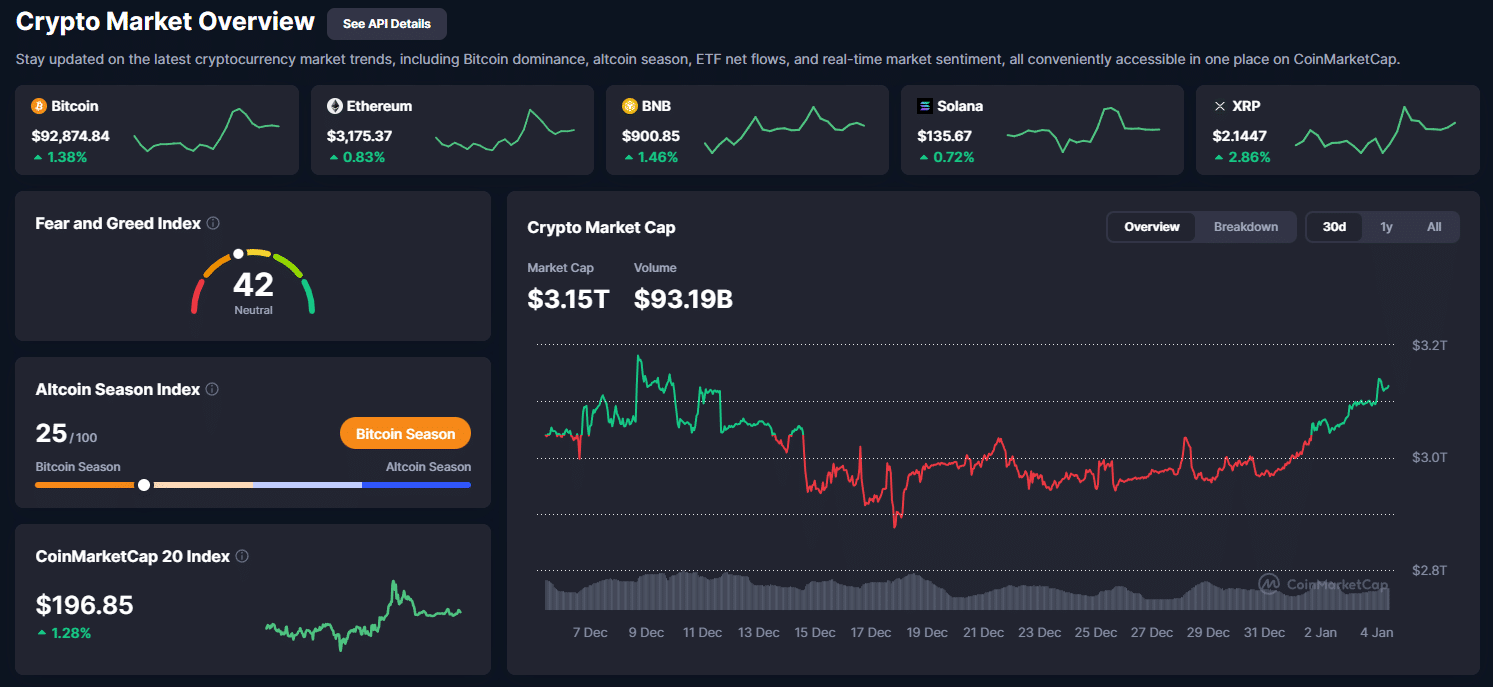
Task: Click the 4 Jan date label on chart
Action: point(1376,632)
